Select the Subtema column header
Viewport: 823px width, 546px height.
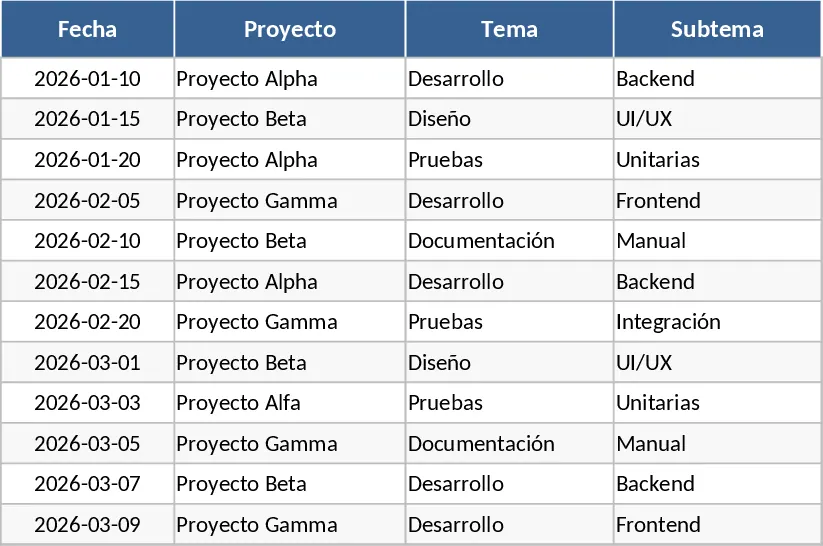click(718, 29)
